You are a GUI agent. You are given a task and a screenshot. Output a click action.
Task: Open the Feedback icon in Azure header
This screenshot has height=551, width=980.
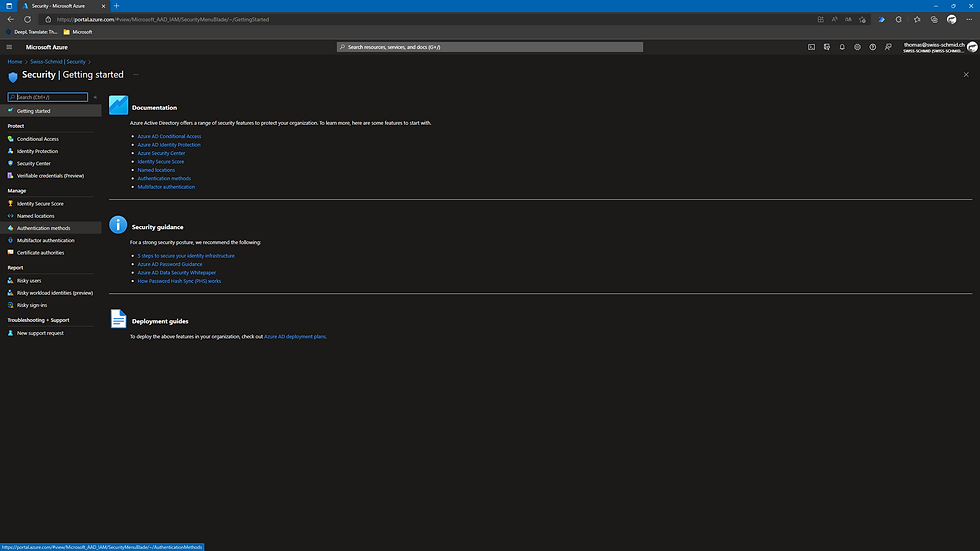888,47
